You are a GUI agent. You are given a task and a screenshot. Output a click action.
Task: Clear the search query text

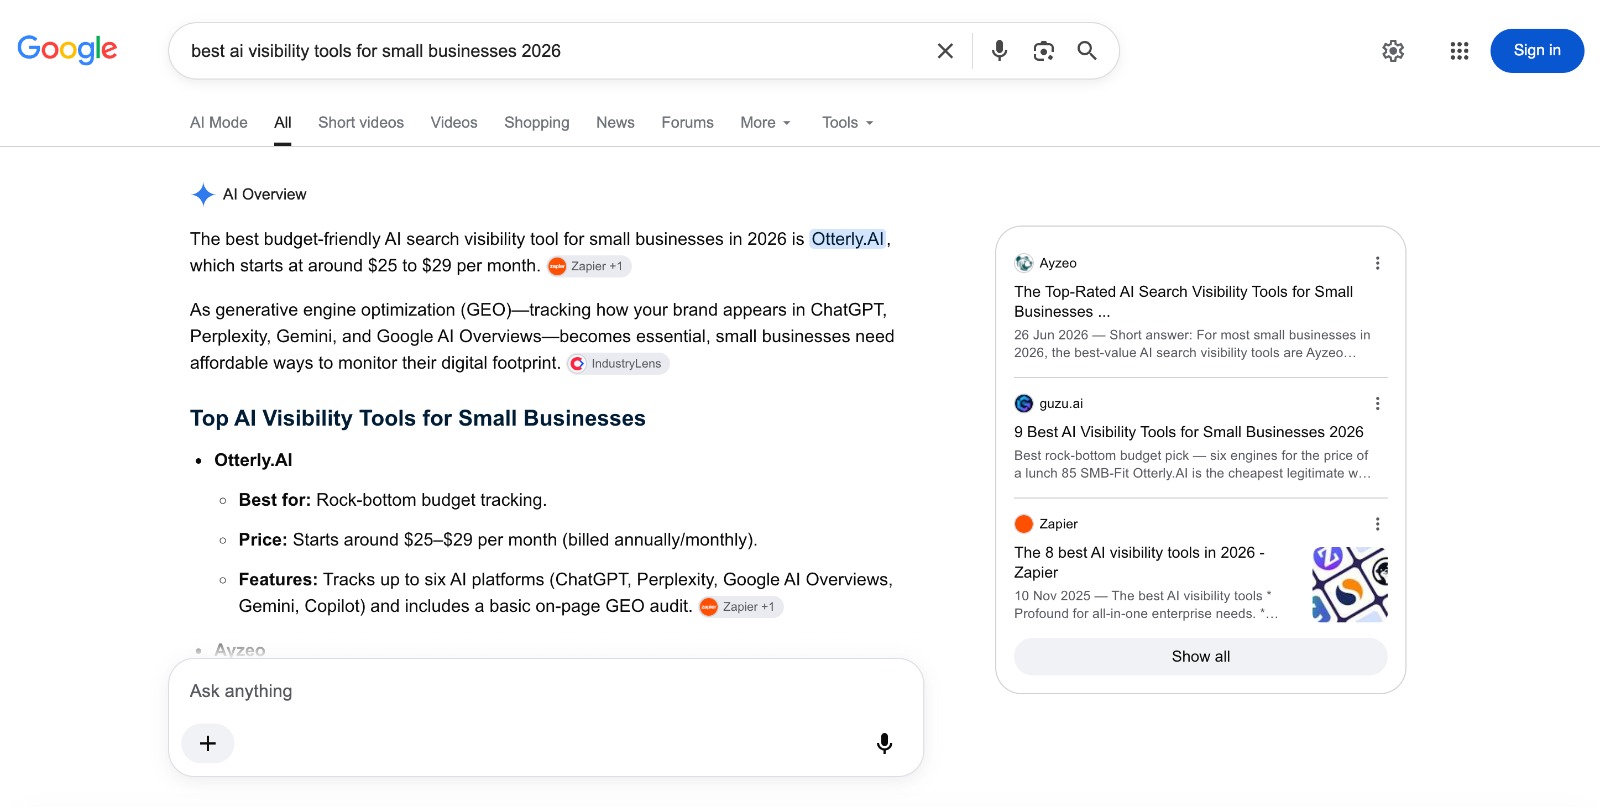[x=945, y=51]
